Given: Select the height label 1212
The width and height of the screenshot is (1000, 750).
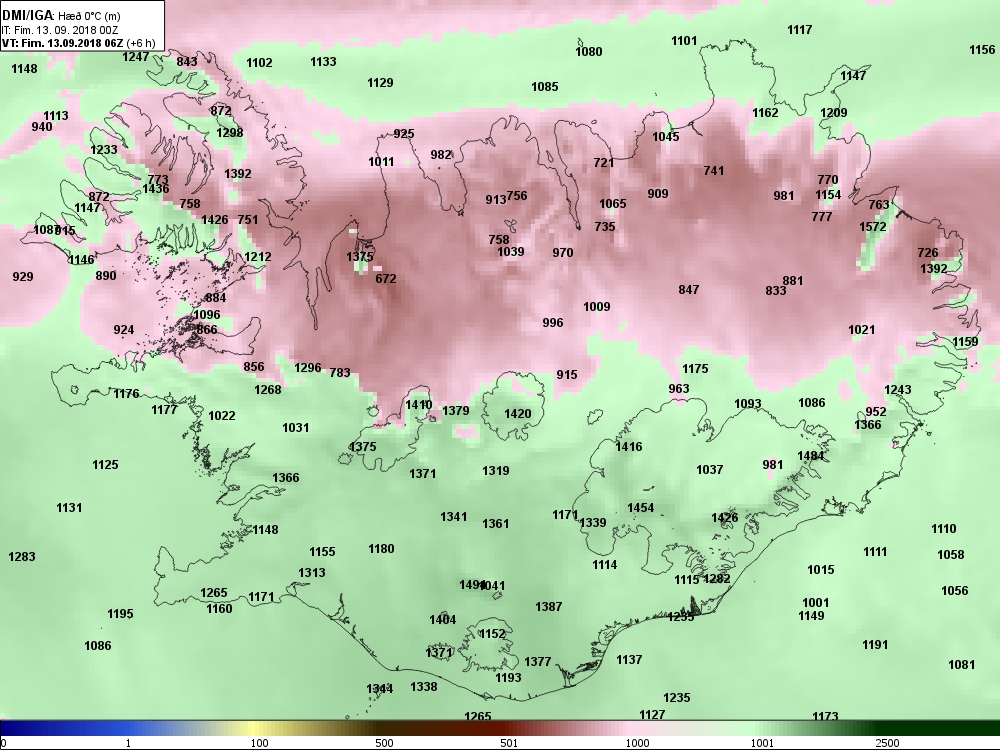Looking at the screenshot, I should tap(258, 256).
